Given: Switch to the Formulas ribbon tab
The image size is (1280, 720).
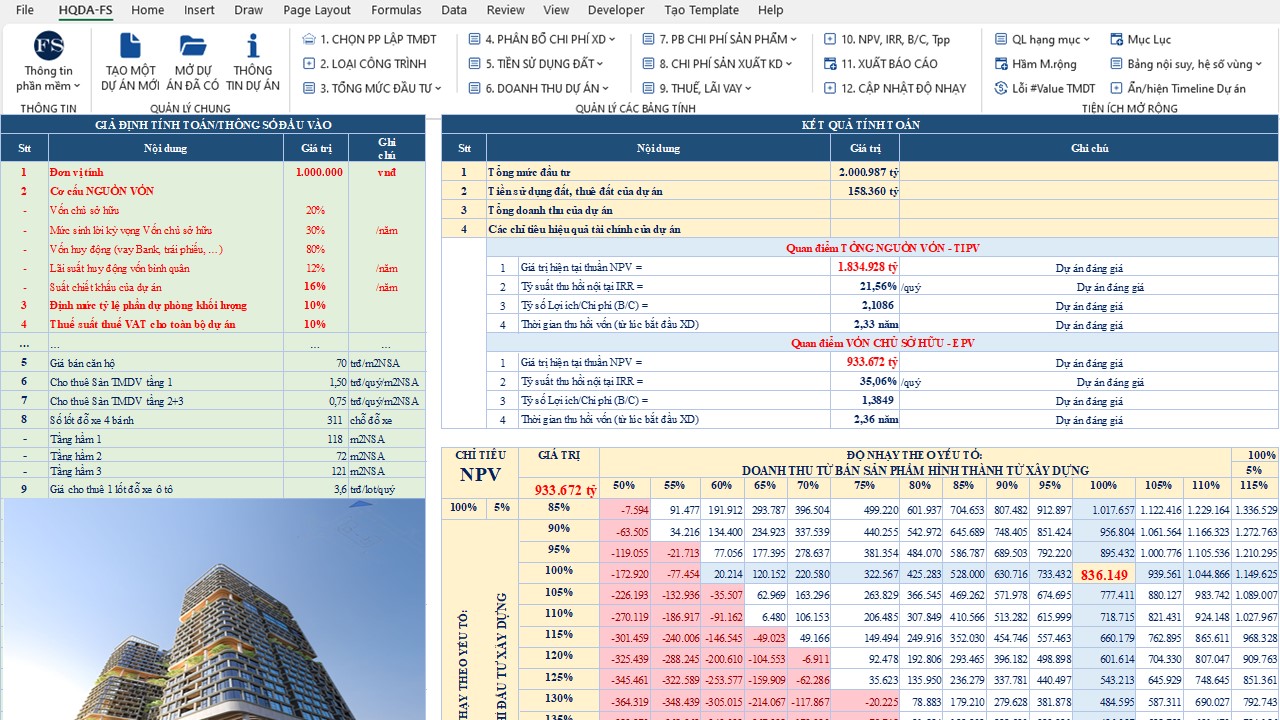Looking at the screenshot, I should (396, 10).
